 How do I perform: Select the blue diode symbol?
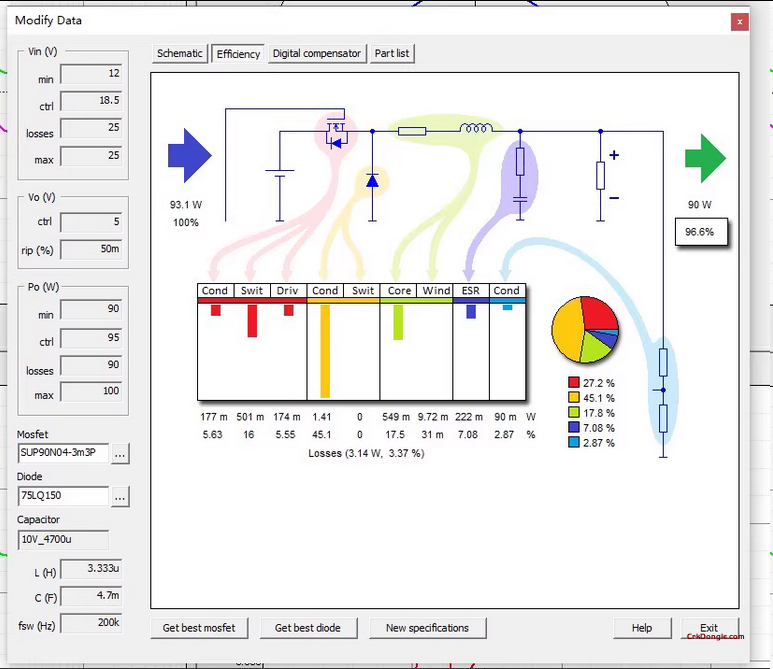pyautogui.click(x=372, y=181)
